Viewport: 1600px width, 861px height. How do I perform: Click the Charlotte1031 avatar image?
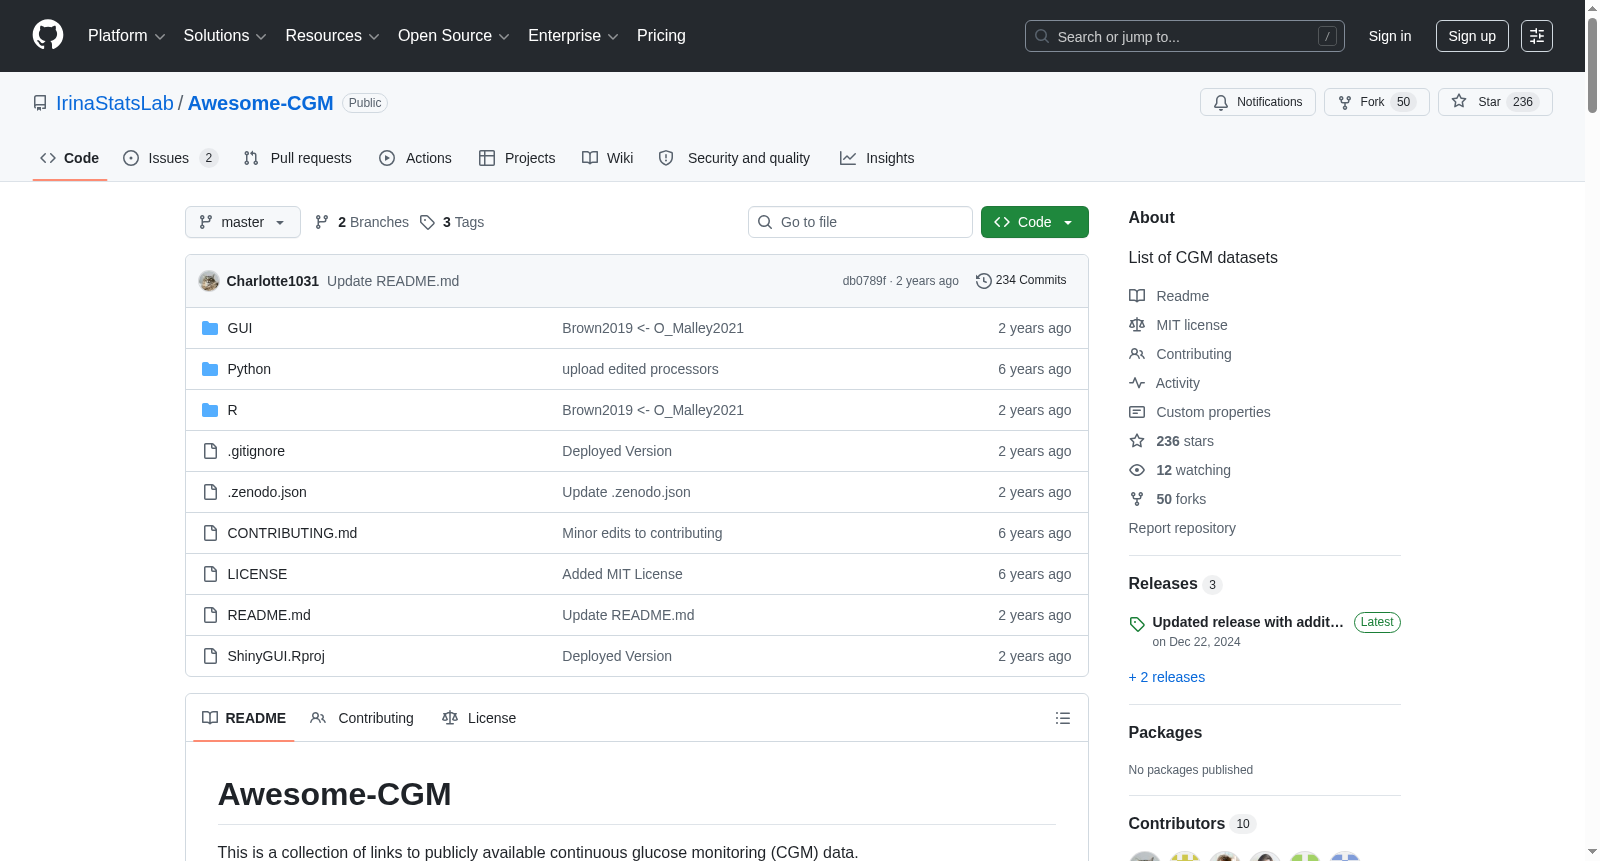pyautogui.click(x=209, y=281)
